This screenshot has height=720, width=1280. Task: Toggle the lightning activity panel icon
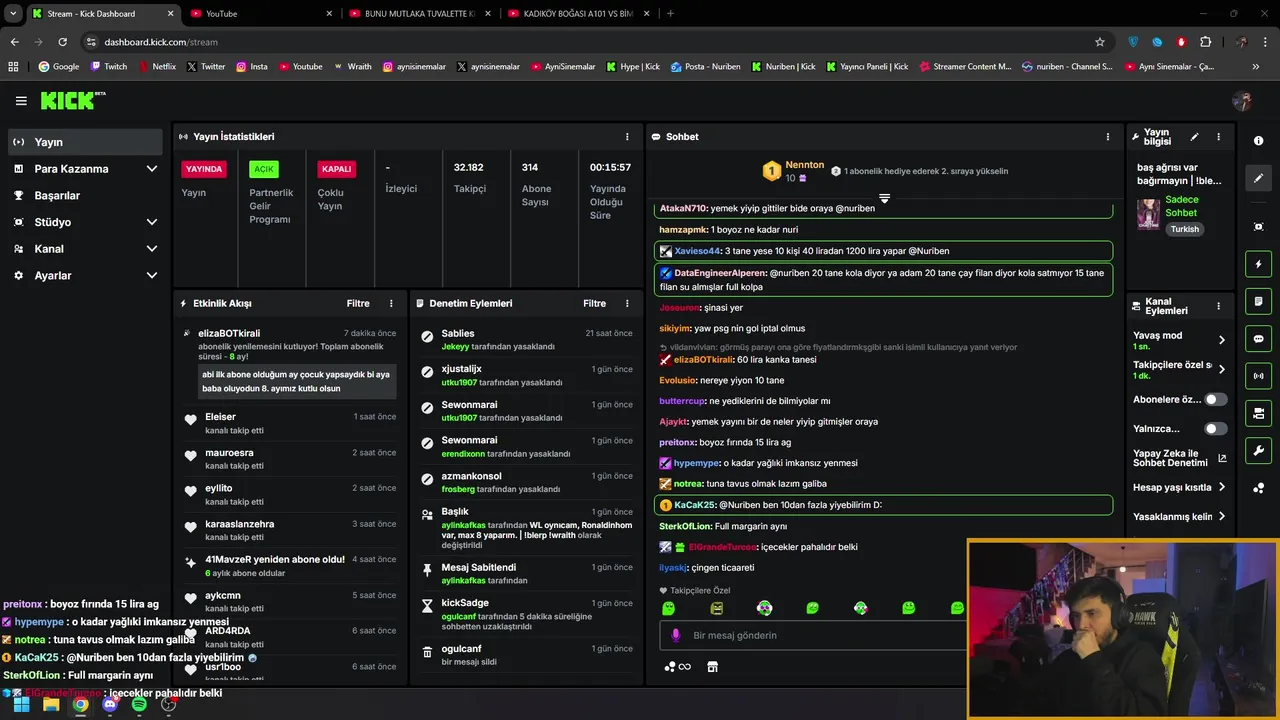tap(1259, 264)
